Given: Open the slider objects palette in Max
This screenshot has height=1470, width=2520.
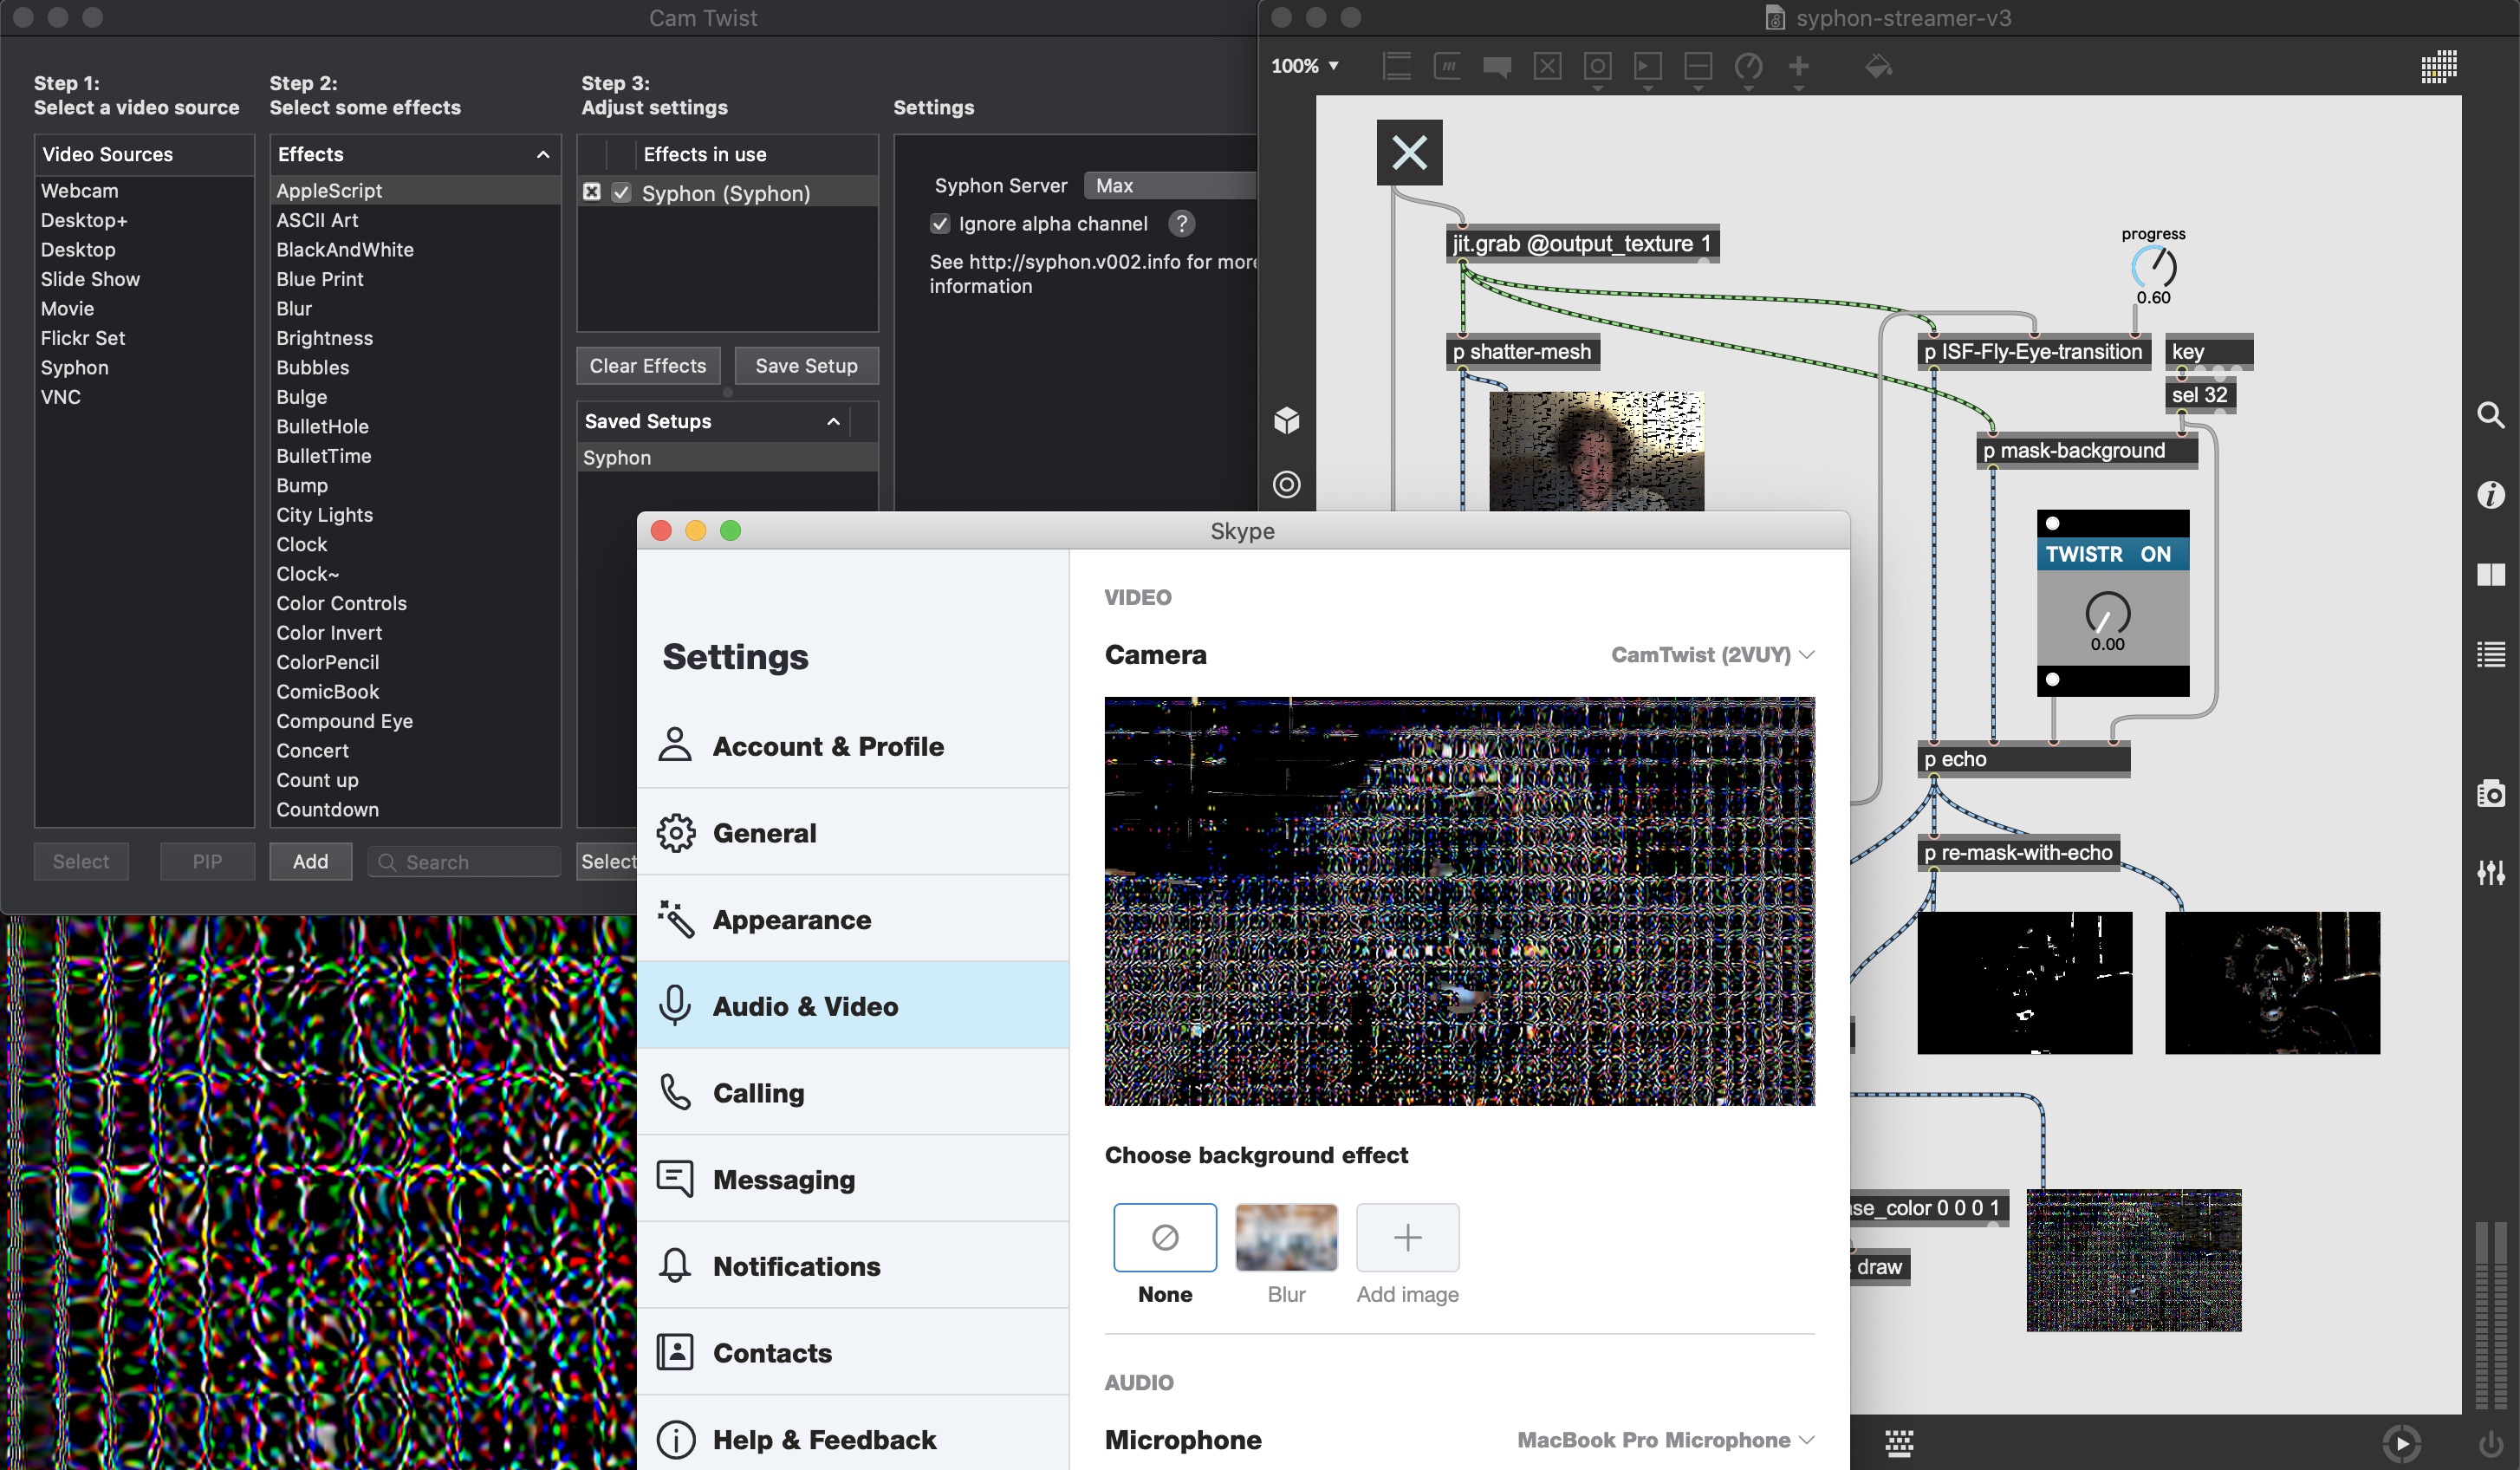Looking at the screenshot, I should tap(1698, 67).
